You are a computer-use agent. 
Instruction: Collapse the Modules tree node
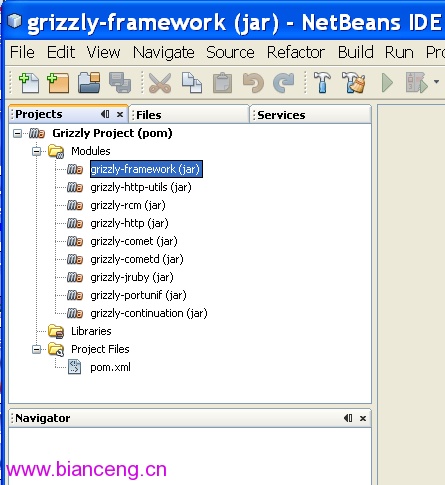[36, 152]
